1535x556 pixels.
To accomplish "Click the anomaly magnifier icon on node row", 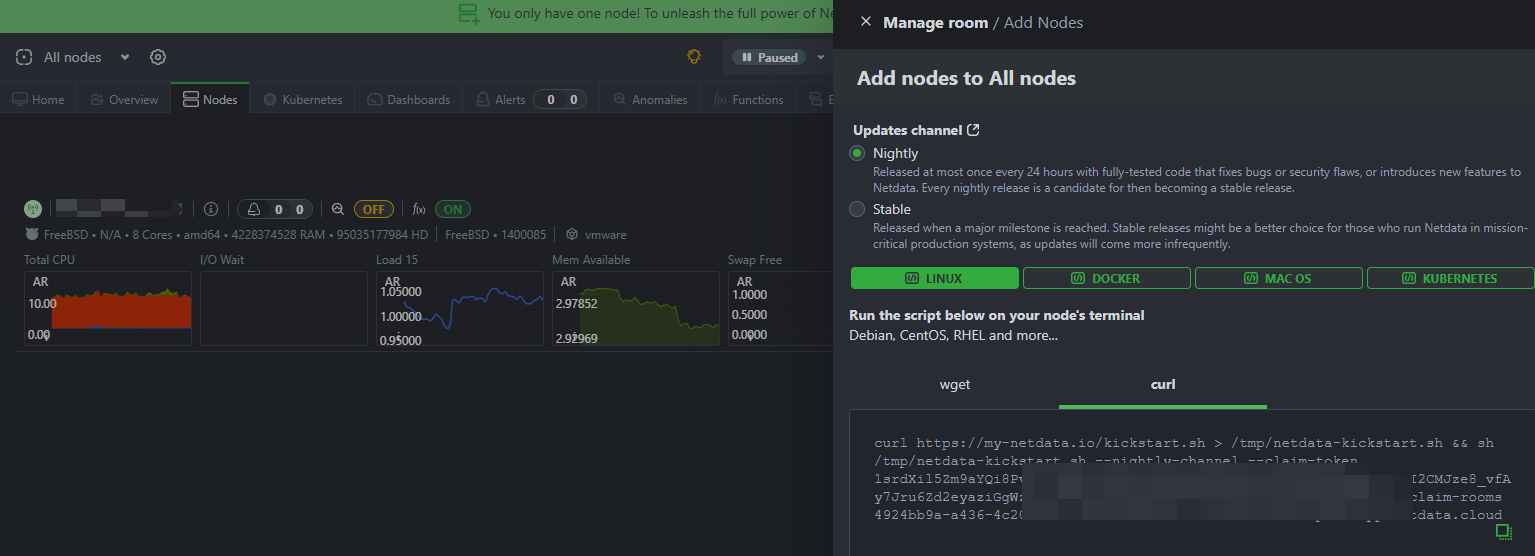I will point(338,209).
